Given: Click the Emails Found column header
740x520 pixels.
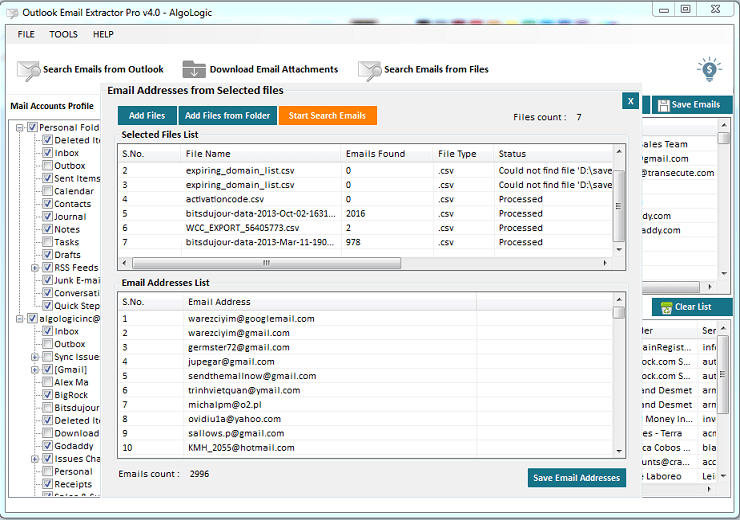Looking at the screenshot, I should [x=387, y=154].
